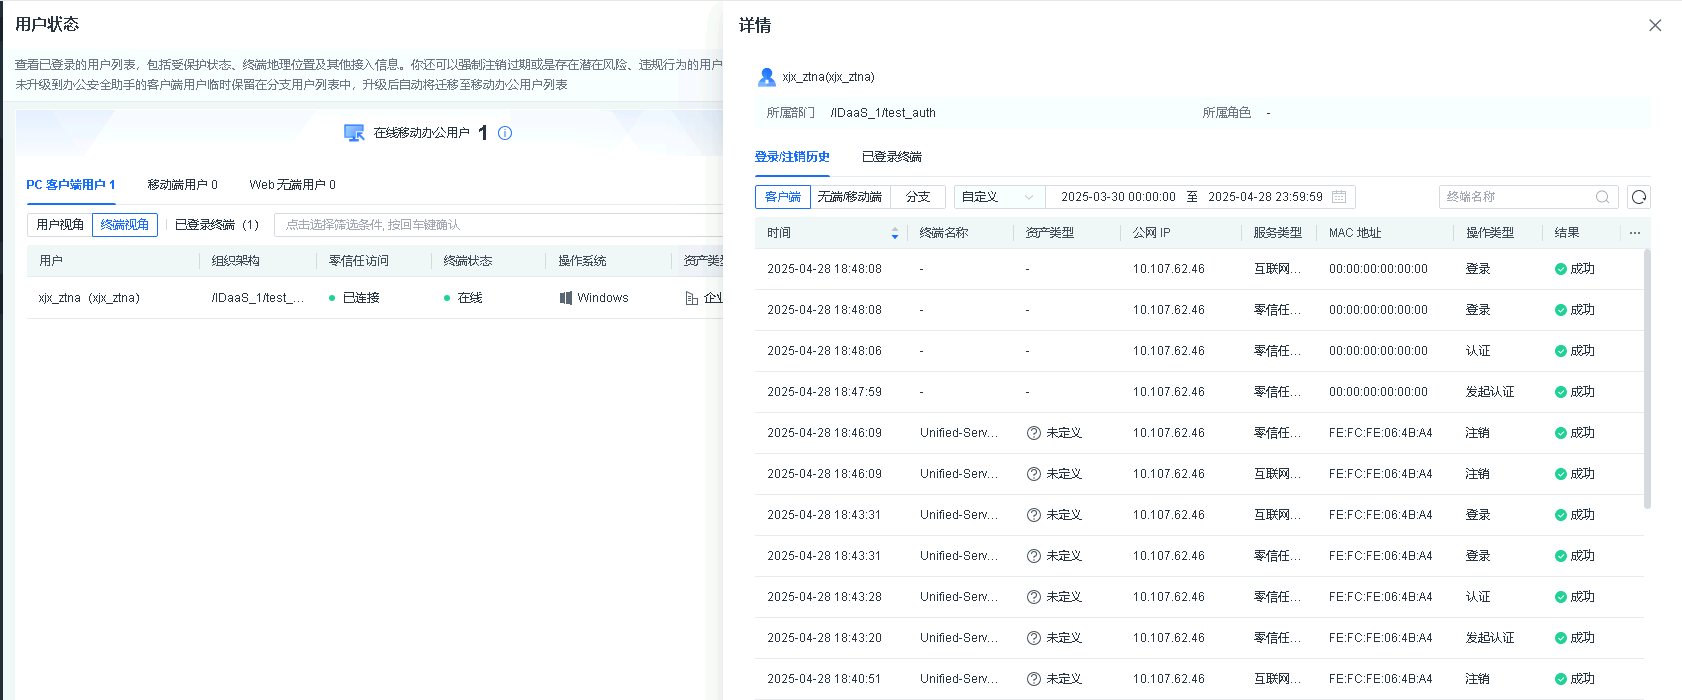Screen dimensions: 1682x700
Task: Close the 详情 details panel
Action: [1655, 26]
